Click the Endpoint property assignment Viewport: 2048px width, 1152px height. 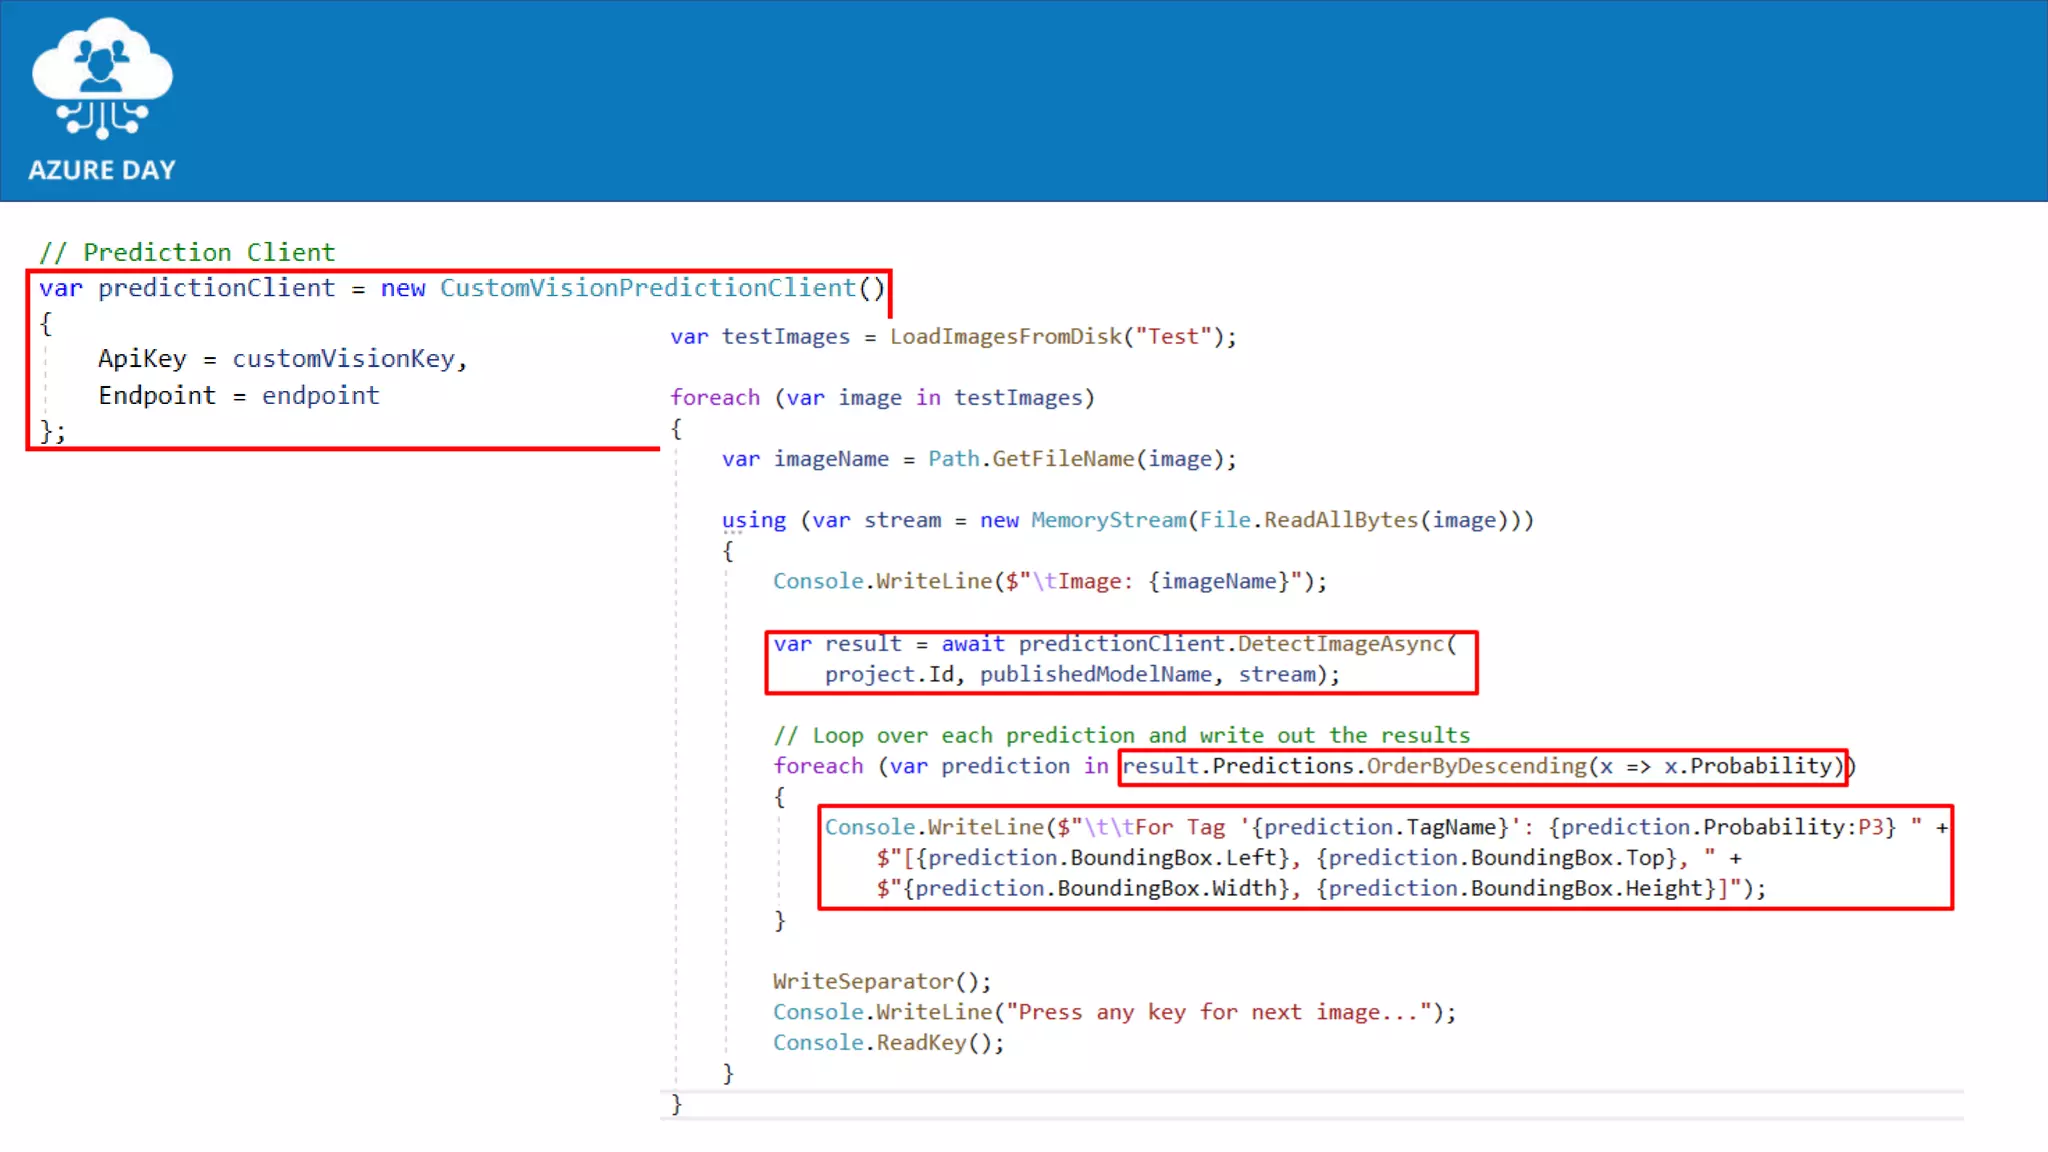238,396
